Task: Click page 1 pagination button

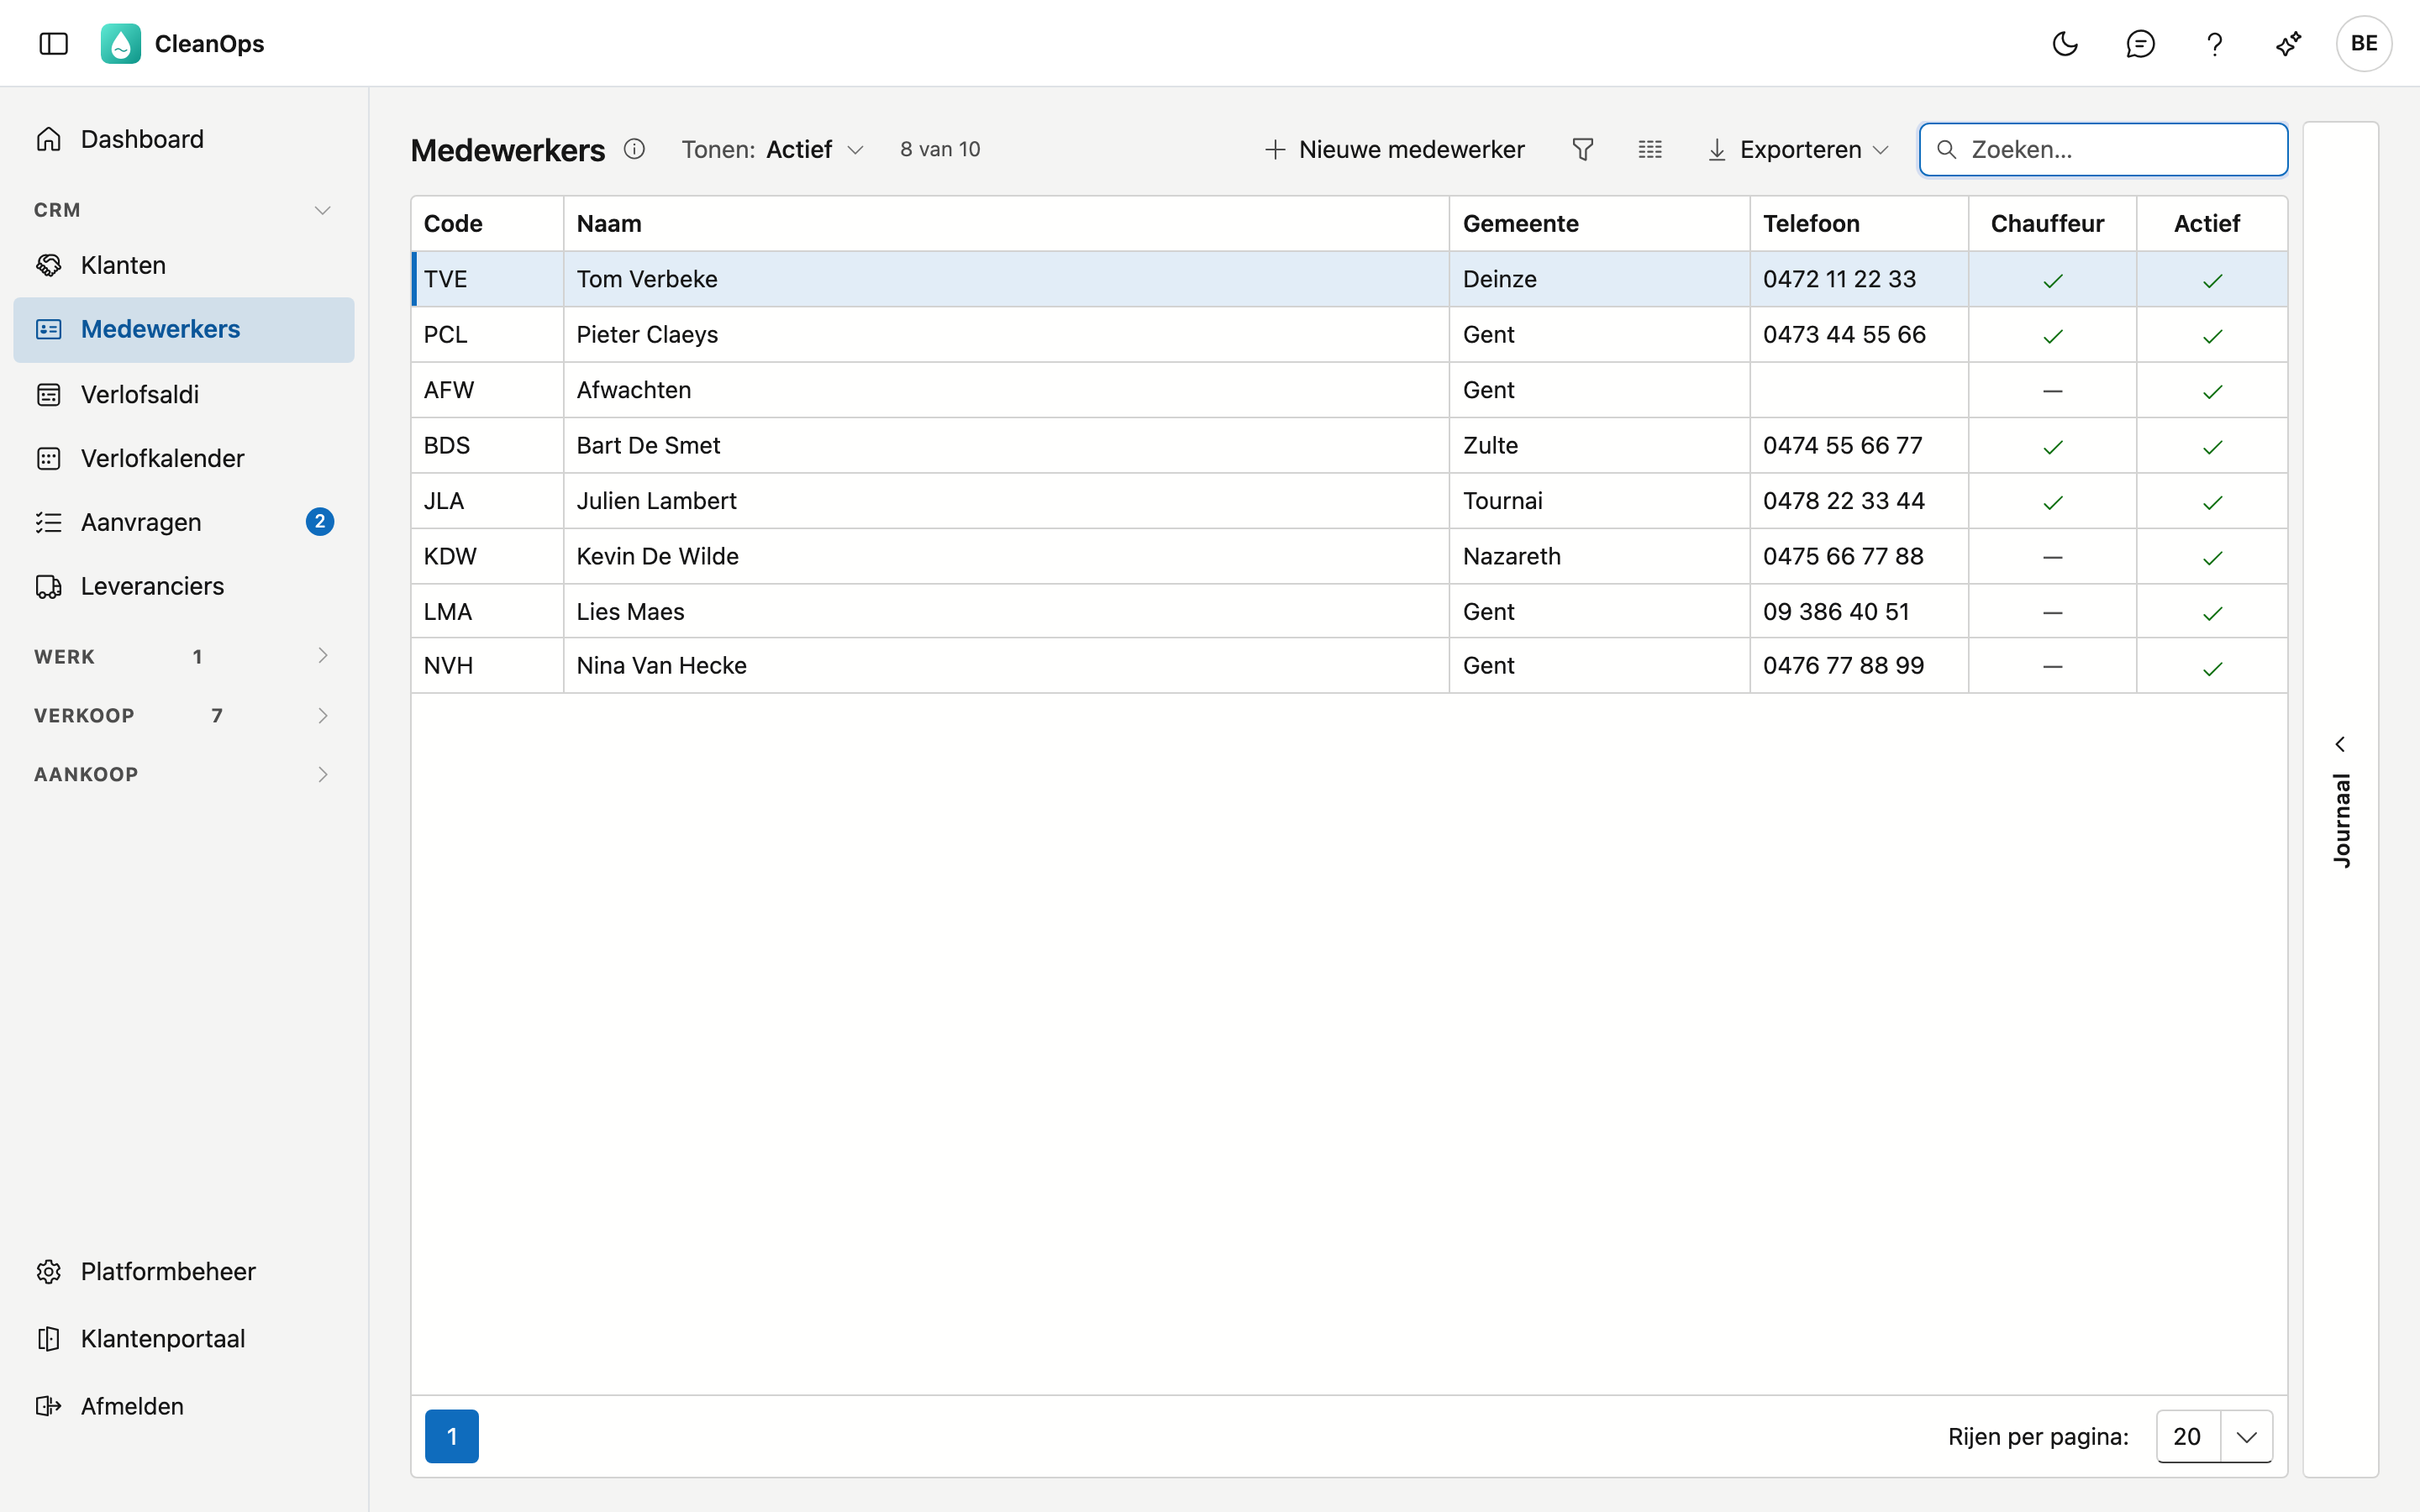Action: (x=452, y=1436)
